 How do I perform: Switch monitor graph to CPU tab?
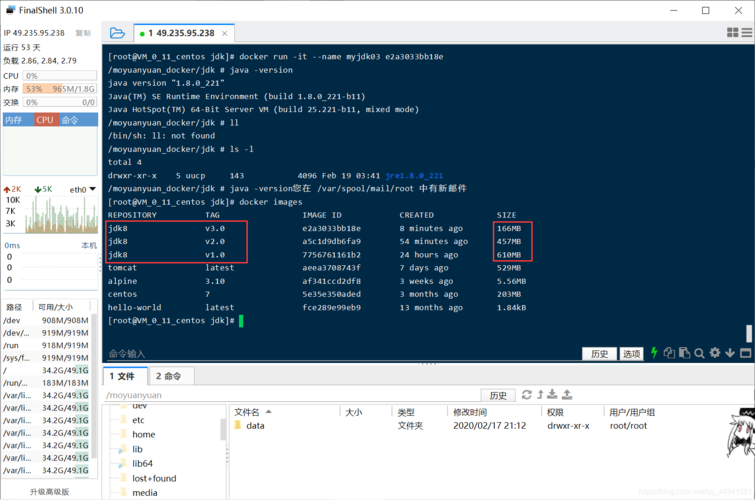point(45,120)
